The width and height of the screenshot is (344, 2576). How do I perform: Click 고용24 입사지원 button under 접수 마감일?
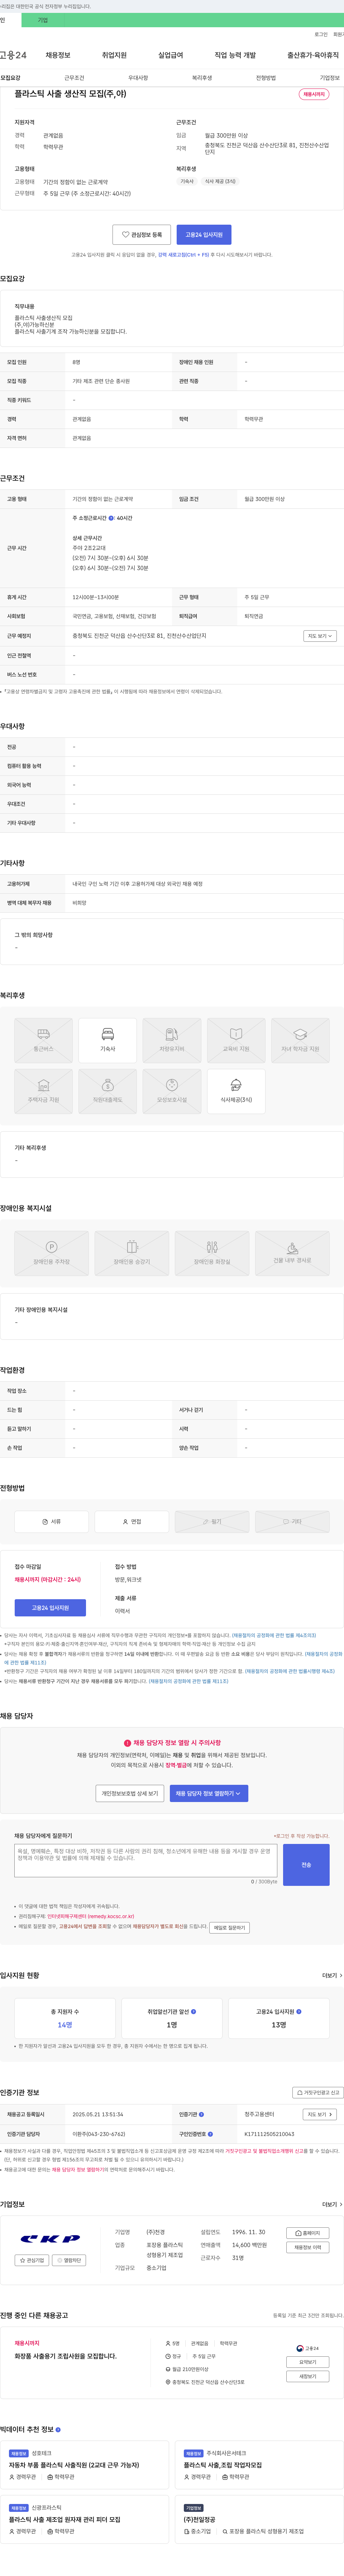[x=51, y=1608]
